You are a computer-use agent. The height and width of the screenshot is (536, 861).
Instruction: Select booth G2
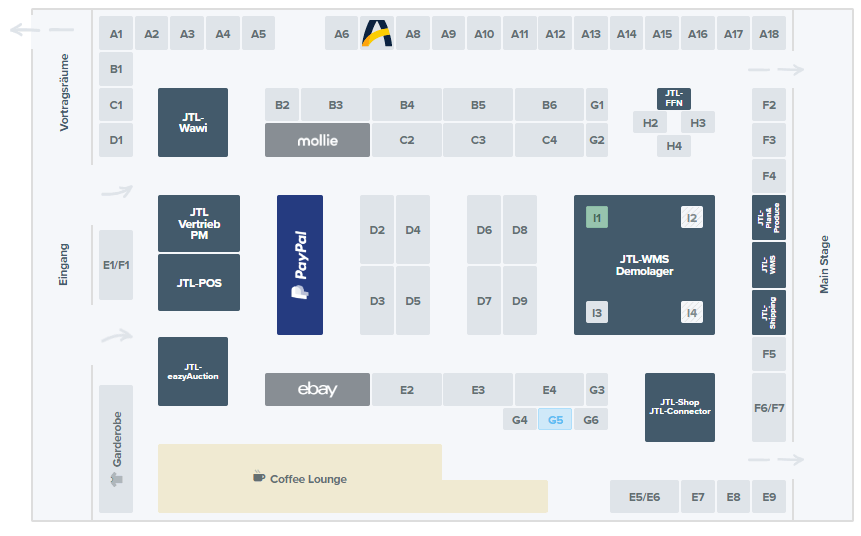(597, 140)
